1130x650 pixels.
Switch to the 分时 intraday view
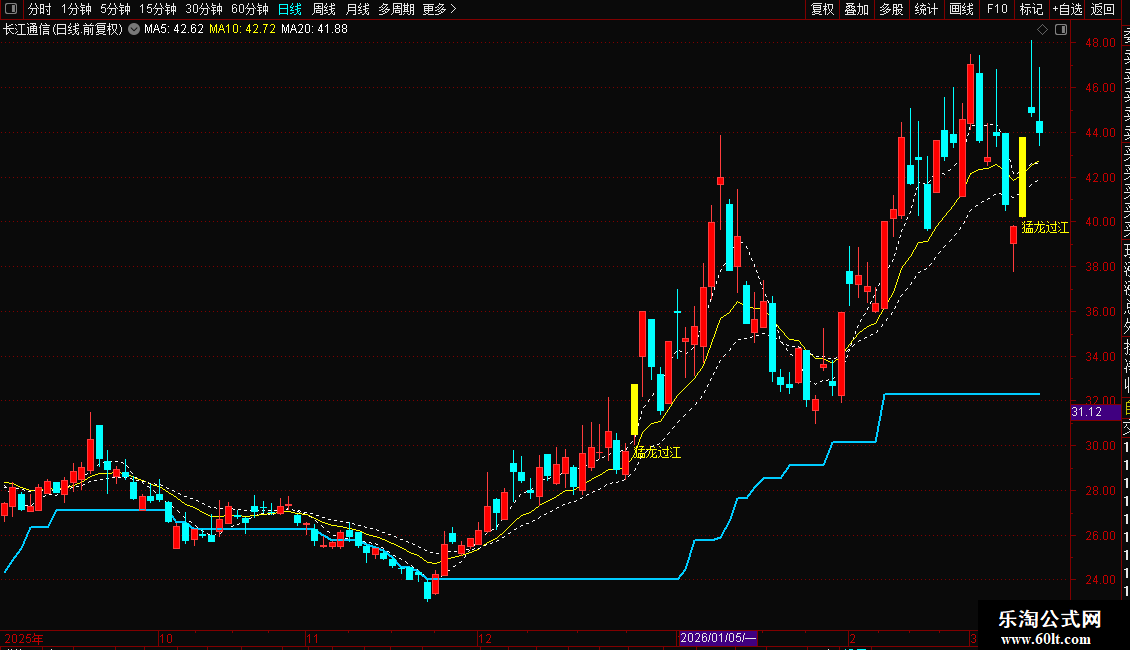pyautogui.click(x=40, y=9)
